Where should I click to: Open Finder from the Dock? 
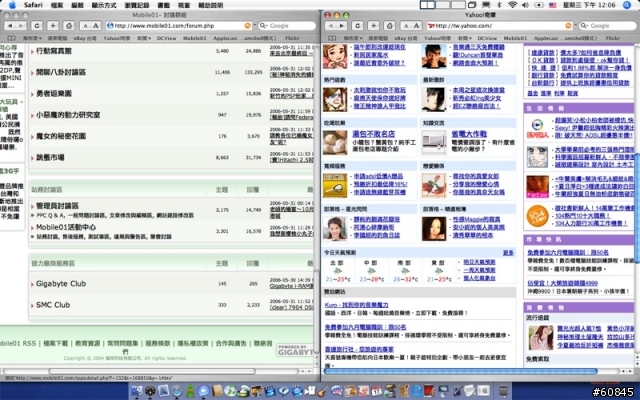coord(136,391)
